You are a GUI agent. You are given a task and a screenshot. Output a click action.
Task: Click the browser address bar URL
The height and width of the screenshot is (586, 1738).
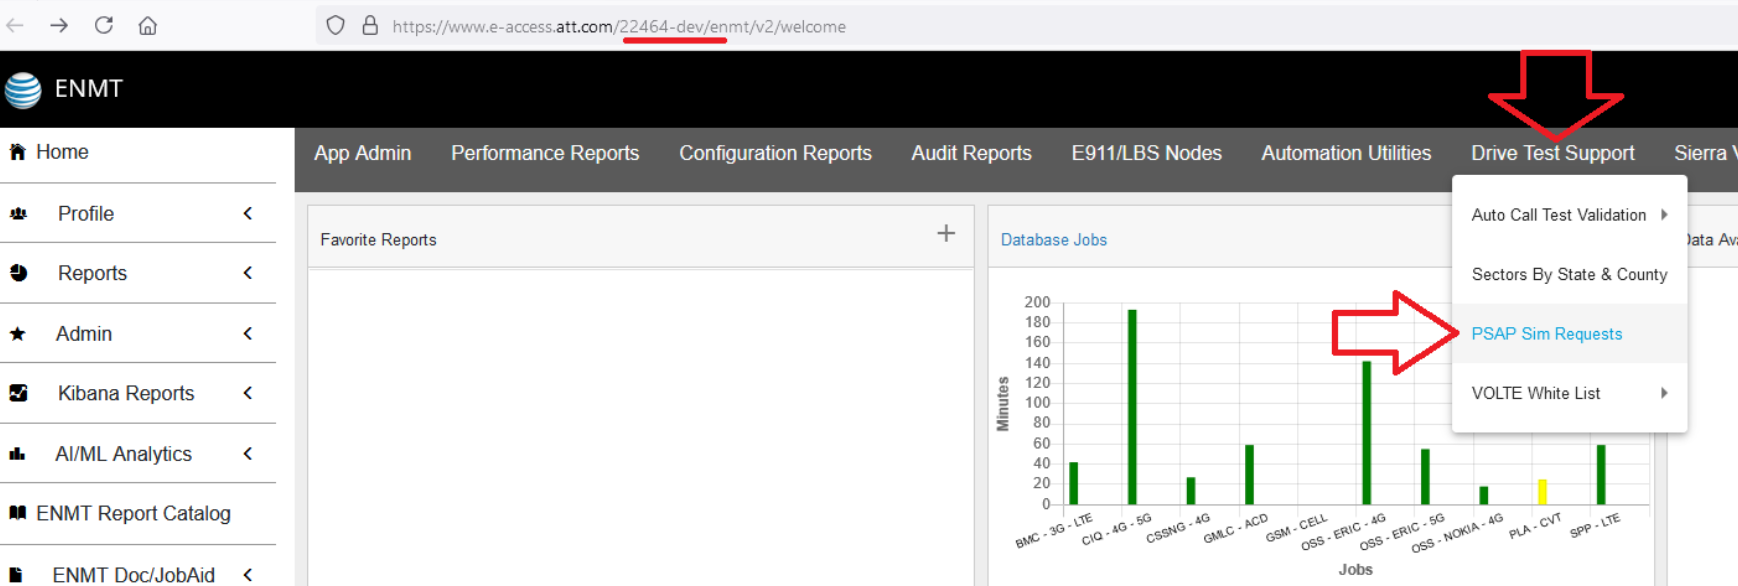pos(618,27)
